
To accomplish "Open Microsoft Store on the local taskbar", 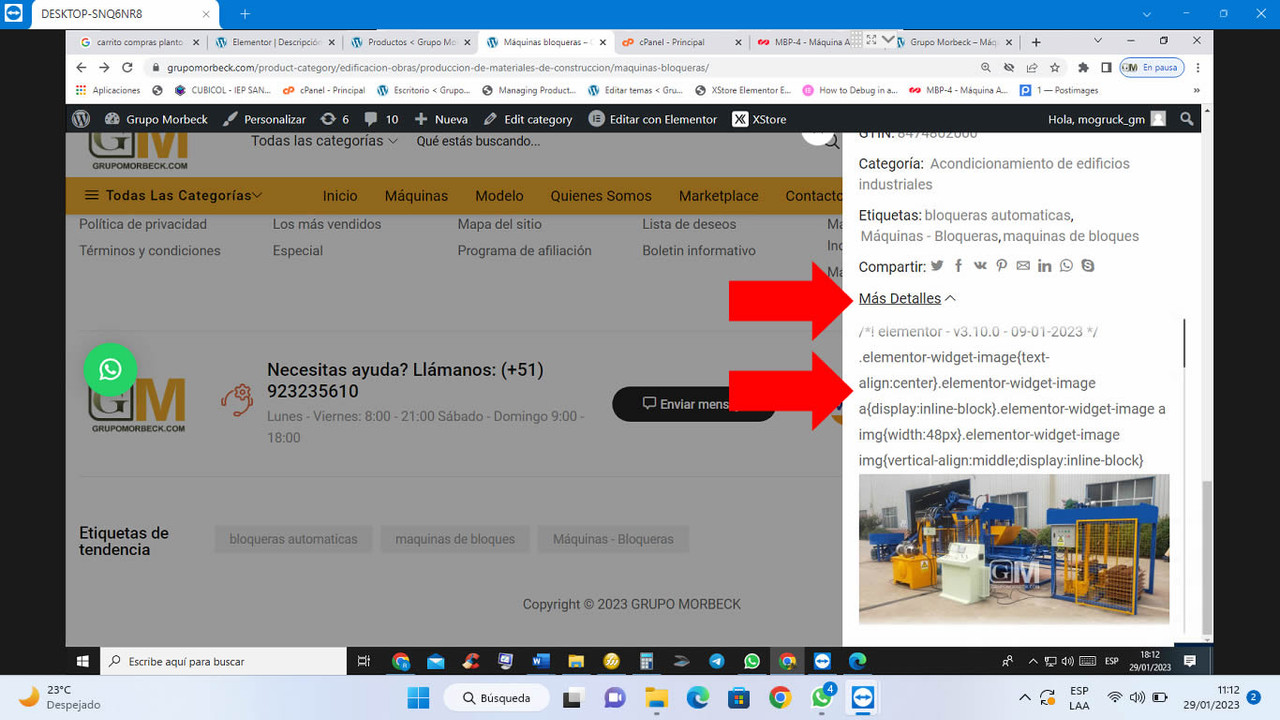I will [x=739, y=698].
